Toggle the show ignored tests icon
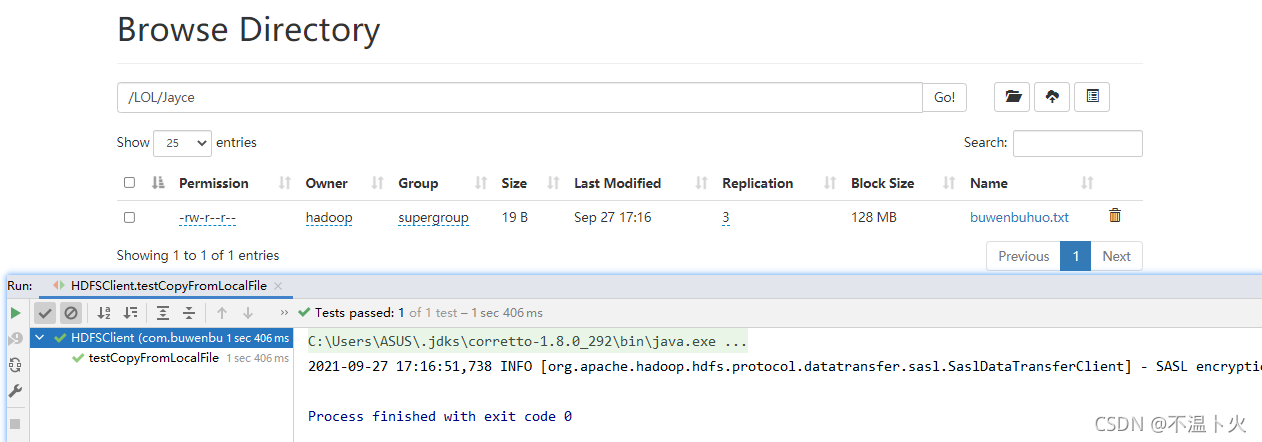 (71, 313)
